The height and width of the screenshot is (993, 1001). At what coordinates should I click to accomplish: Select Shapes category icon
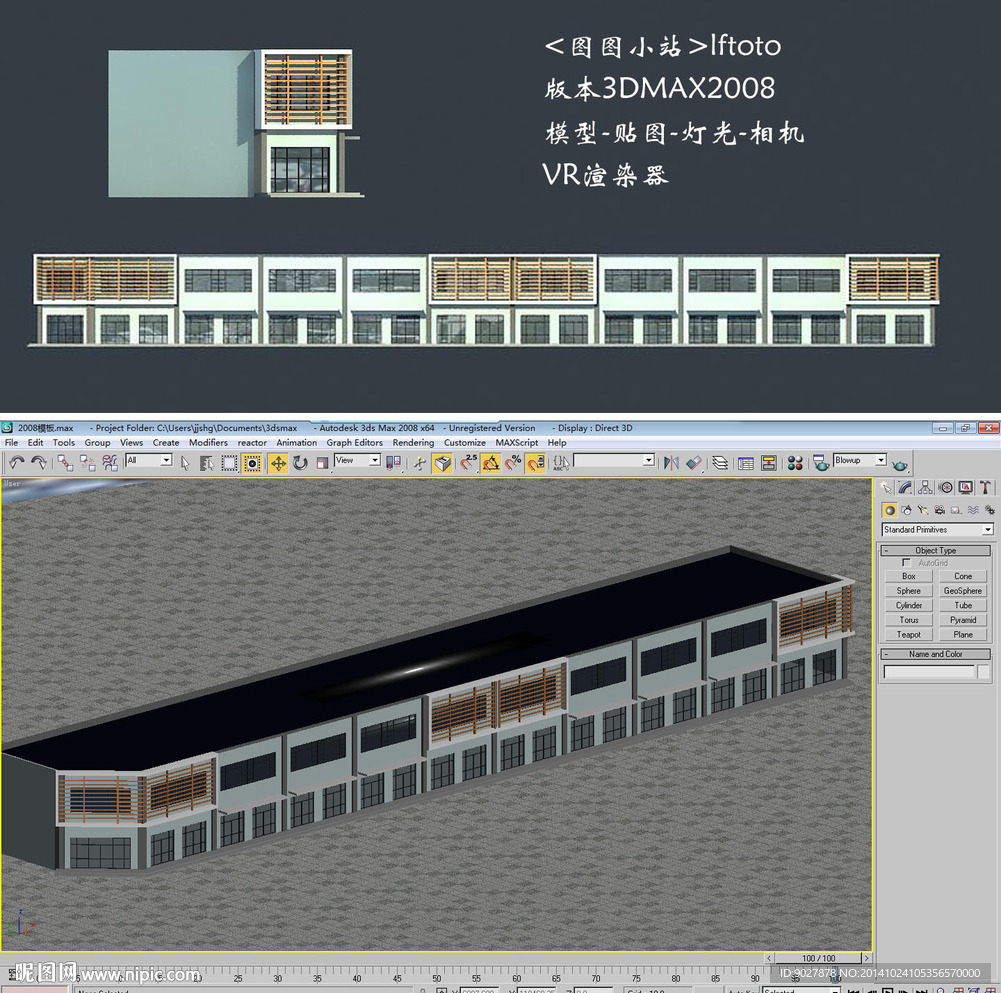click(907, 510)
